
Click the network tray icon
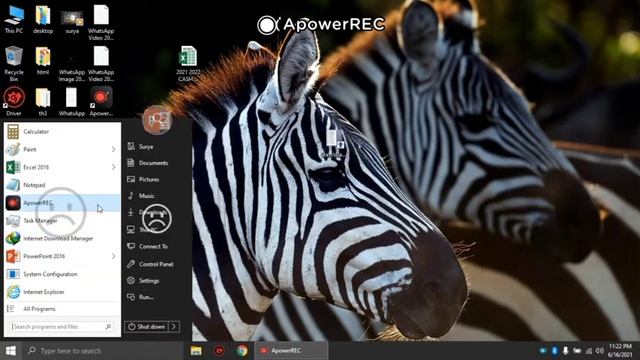point(588,351)
